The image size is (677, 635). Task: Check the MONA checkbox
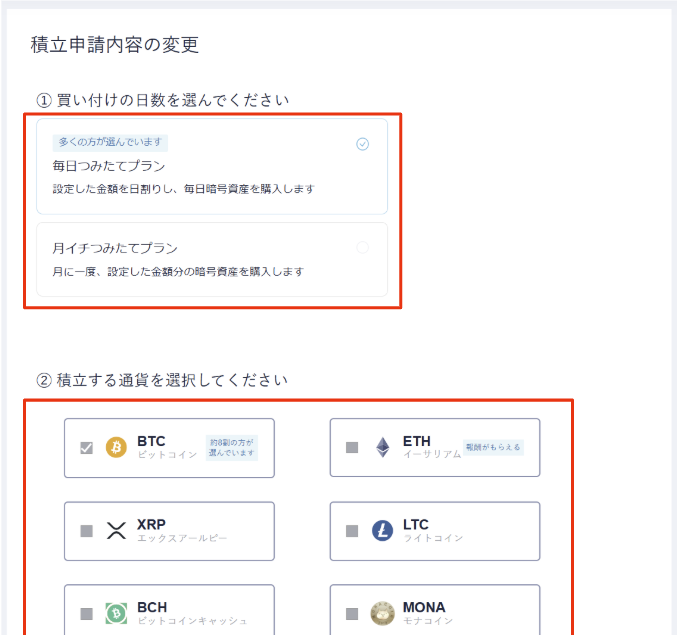[x=352, y=613]
